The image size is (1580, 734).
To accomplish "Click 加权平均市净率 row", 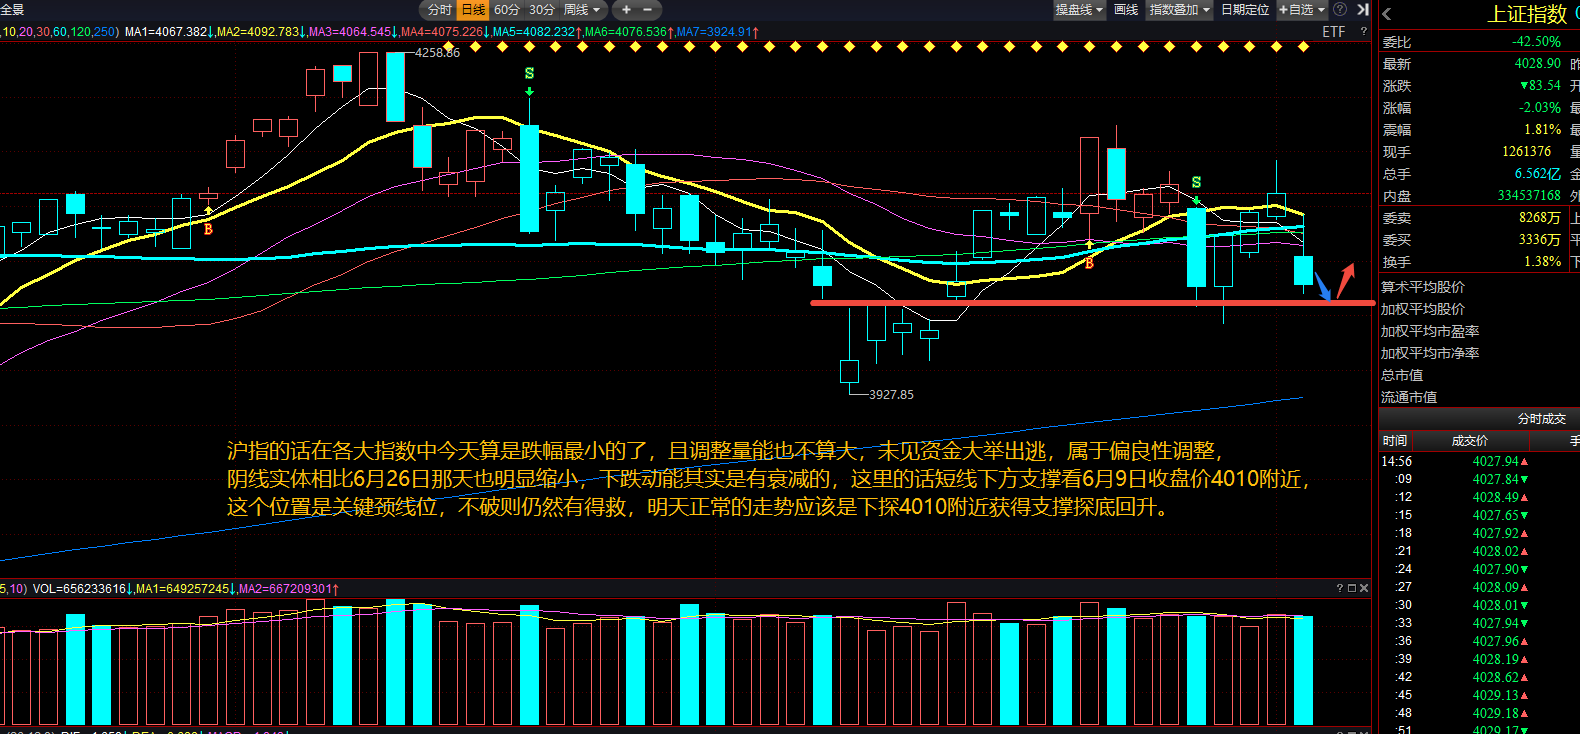I will (x=1480, y=353).
